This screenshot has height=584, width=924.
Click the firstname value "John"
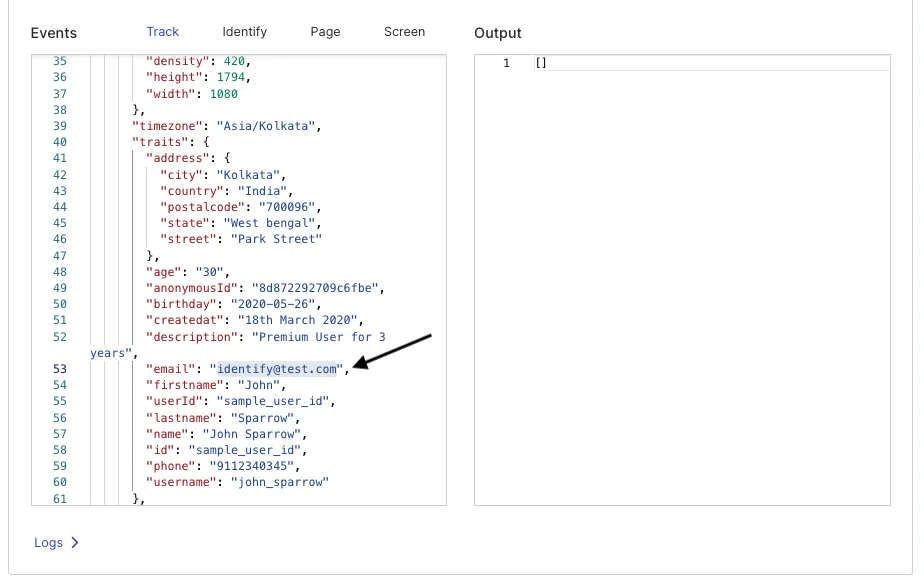point(259,385)
